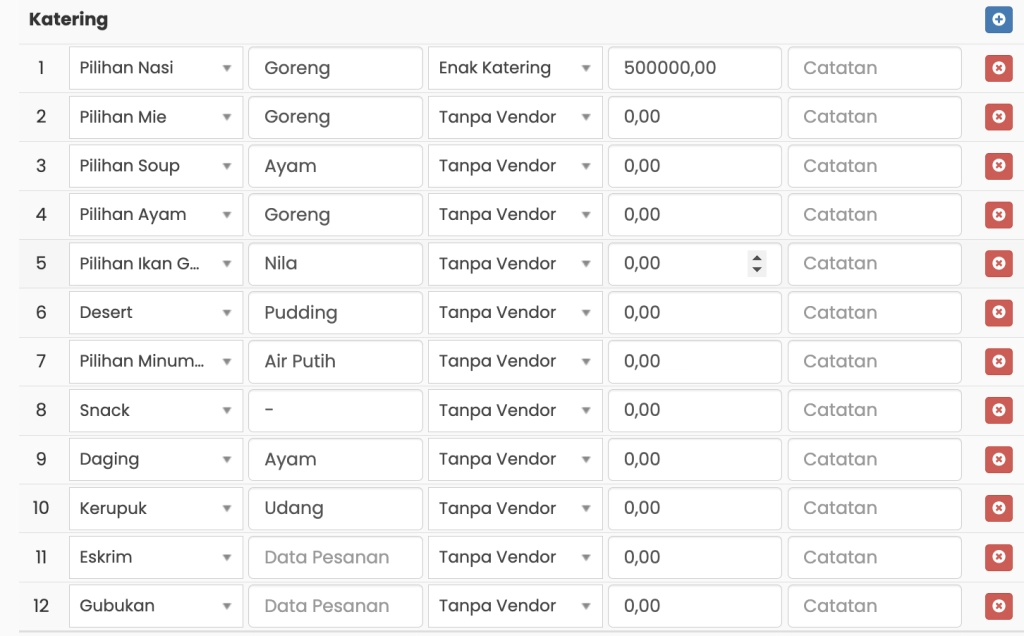Click the 500000,00 price field
This screenshot has height=636, width=1024.
694,68
